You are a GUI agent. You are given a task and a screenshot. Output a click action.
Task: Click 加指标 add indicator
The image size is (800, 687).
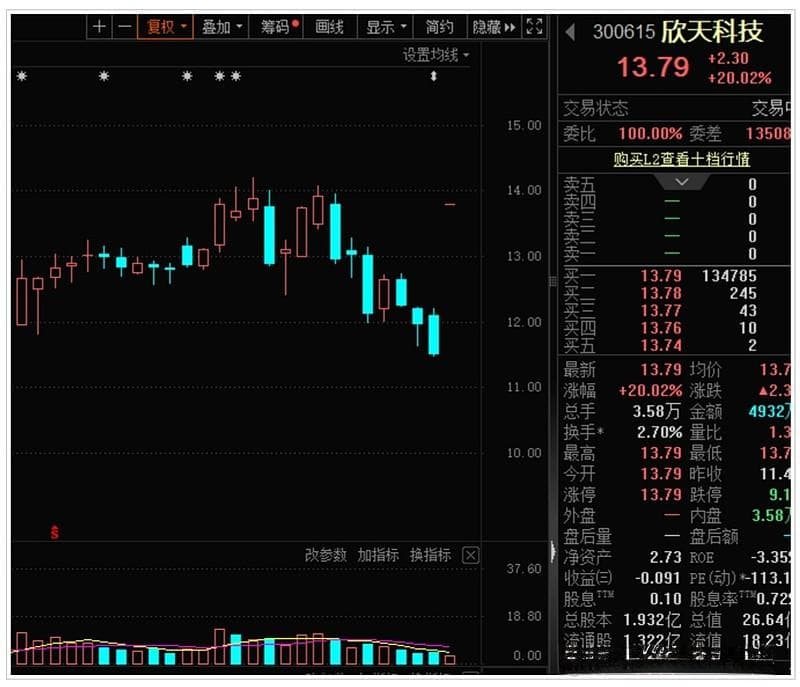tap(378, 554)
